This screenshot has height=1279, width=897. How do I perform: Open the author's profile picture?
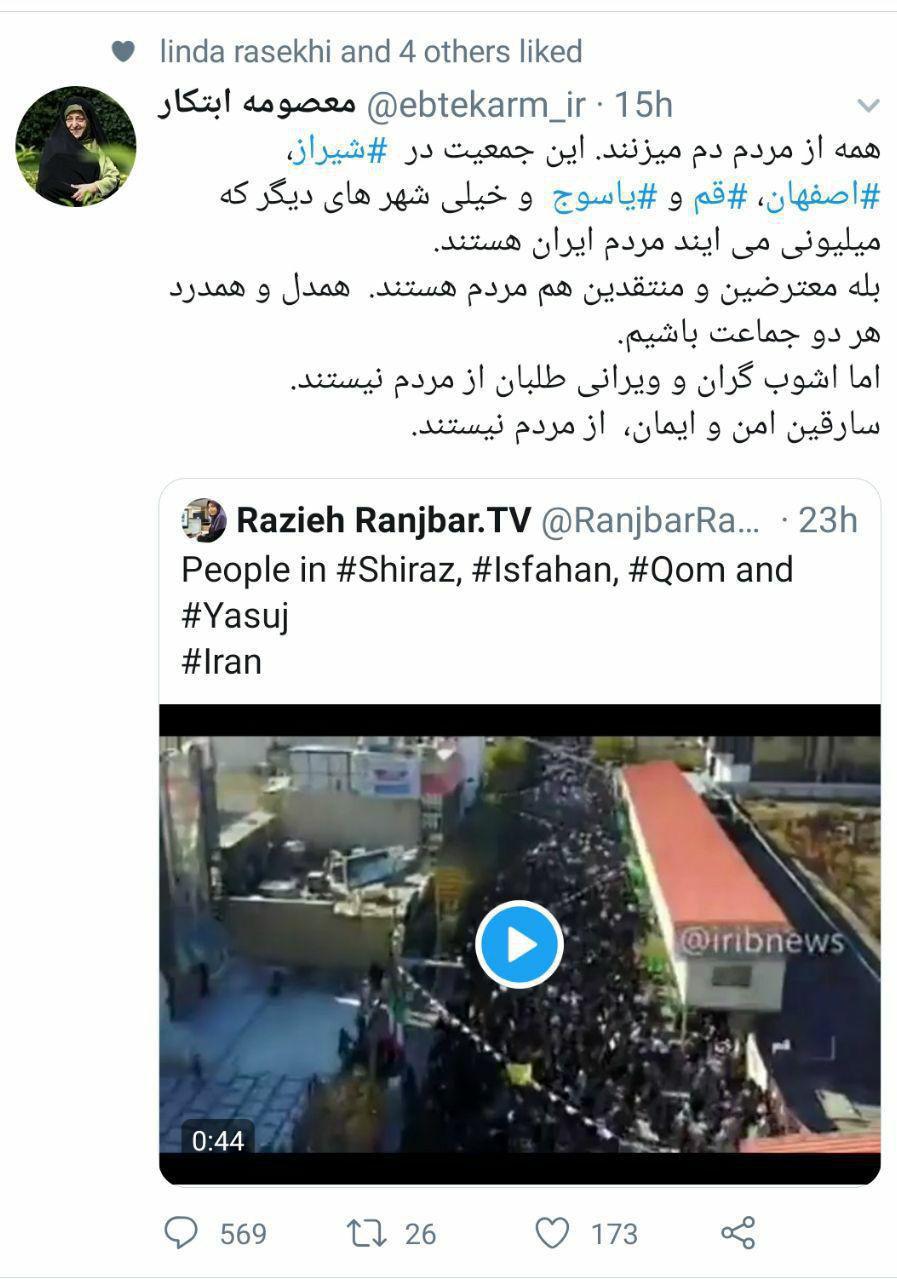(x=76, y=146)
